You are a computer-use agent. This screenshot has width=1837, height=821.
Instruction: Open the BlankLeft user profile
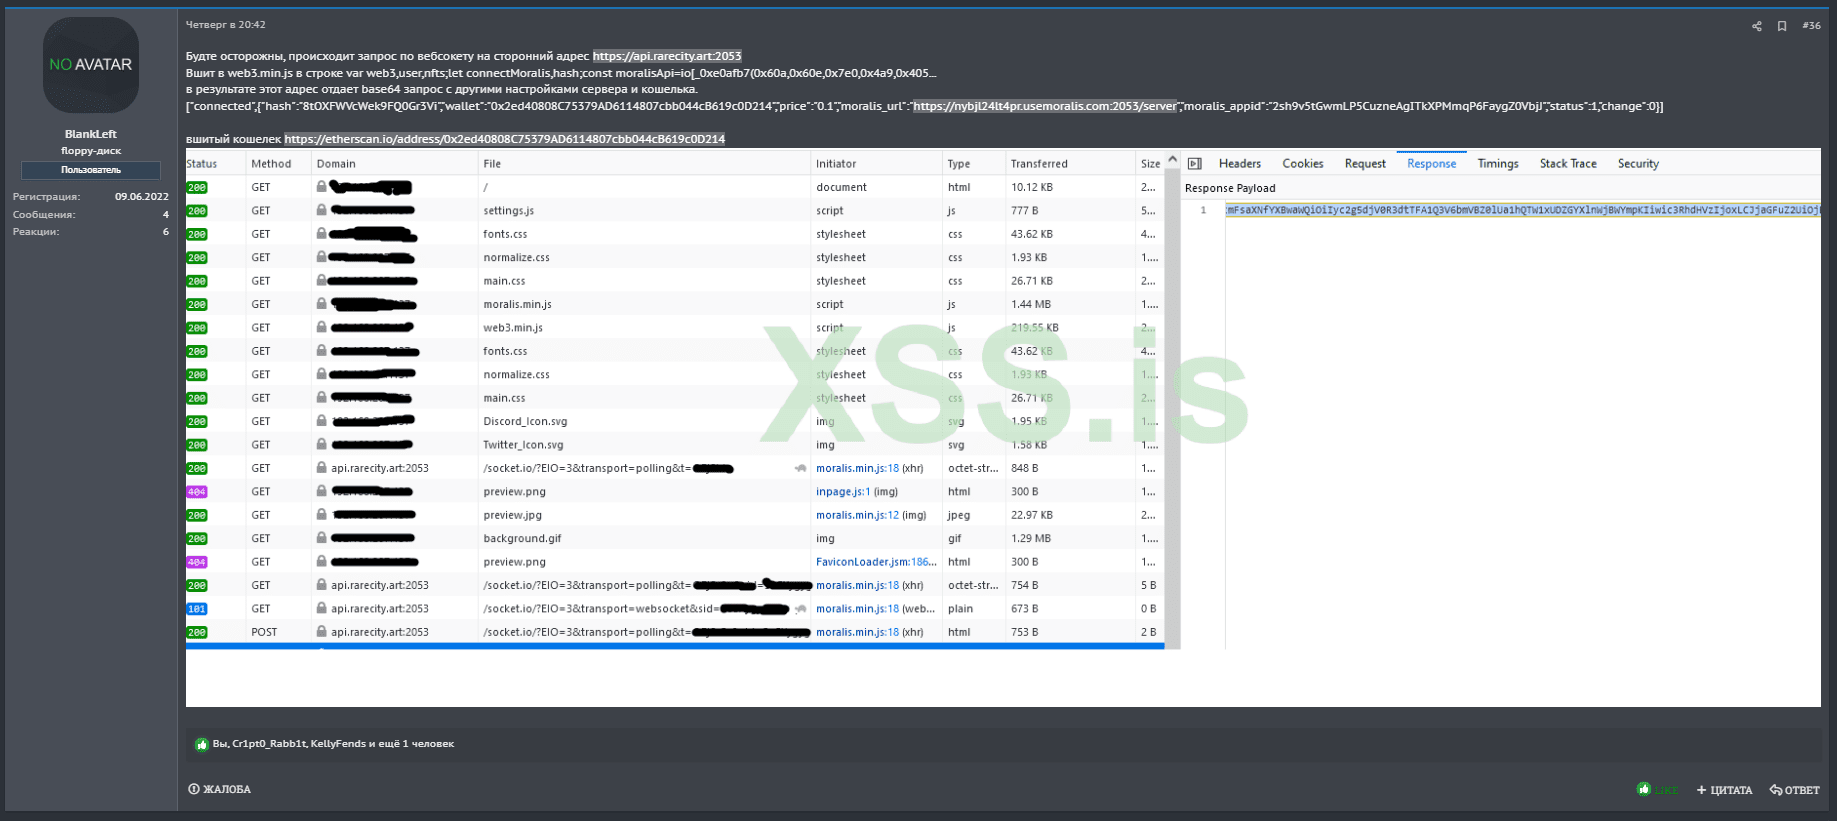(x=91, y=134)
